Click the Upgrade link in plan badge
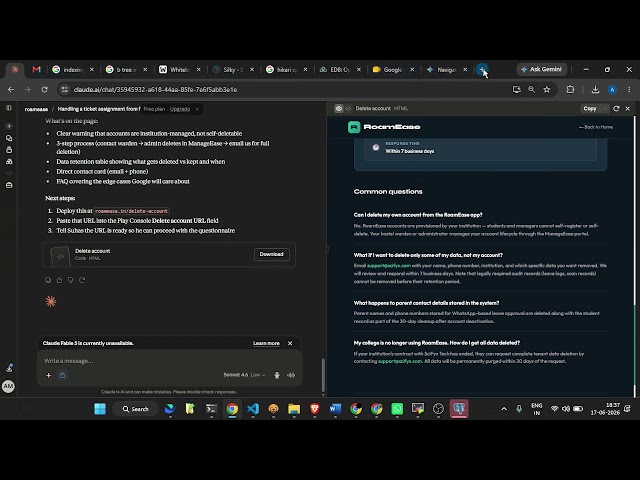 click(x=180, y=109)
